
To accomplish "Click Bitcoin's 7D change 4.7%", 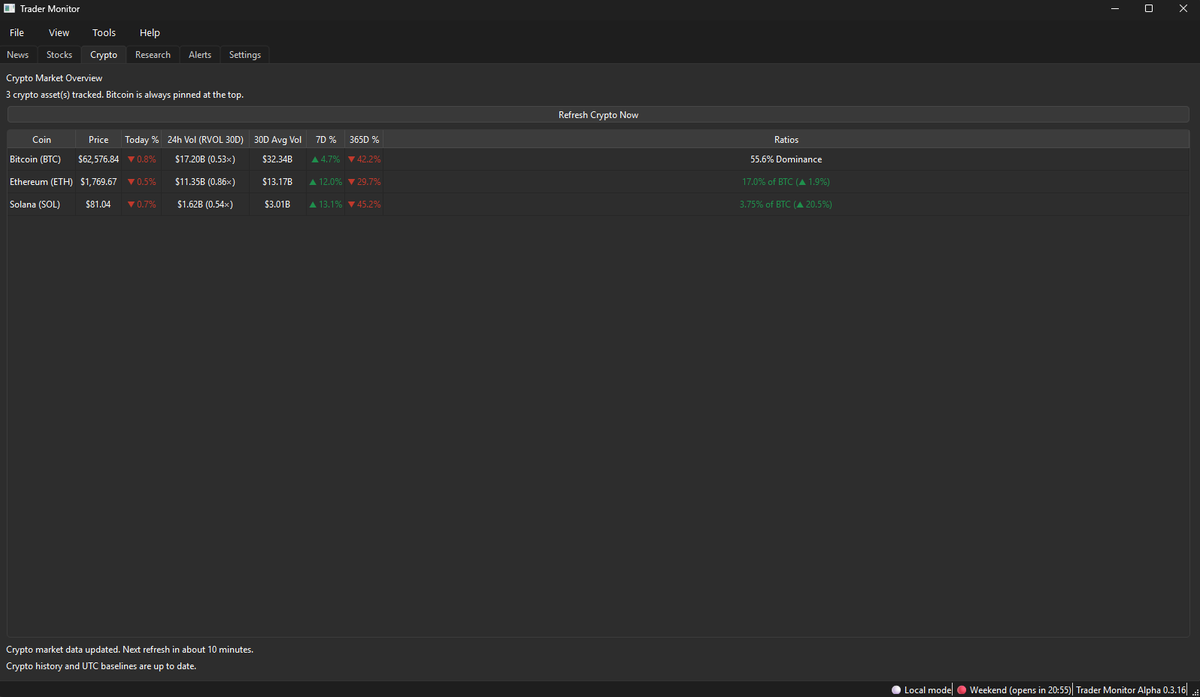I will coord(326,159).
